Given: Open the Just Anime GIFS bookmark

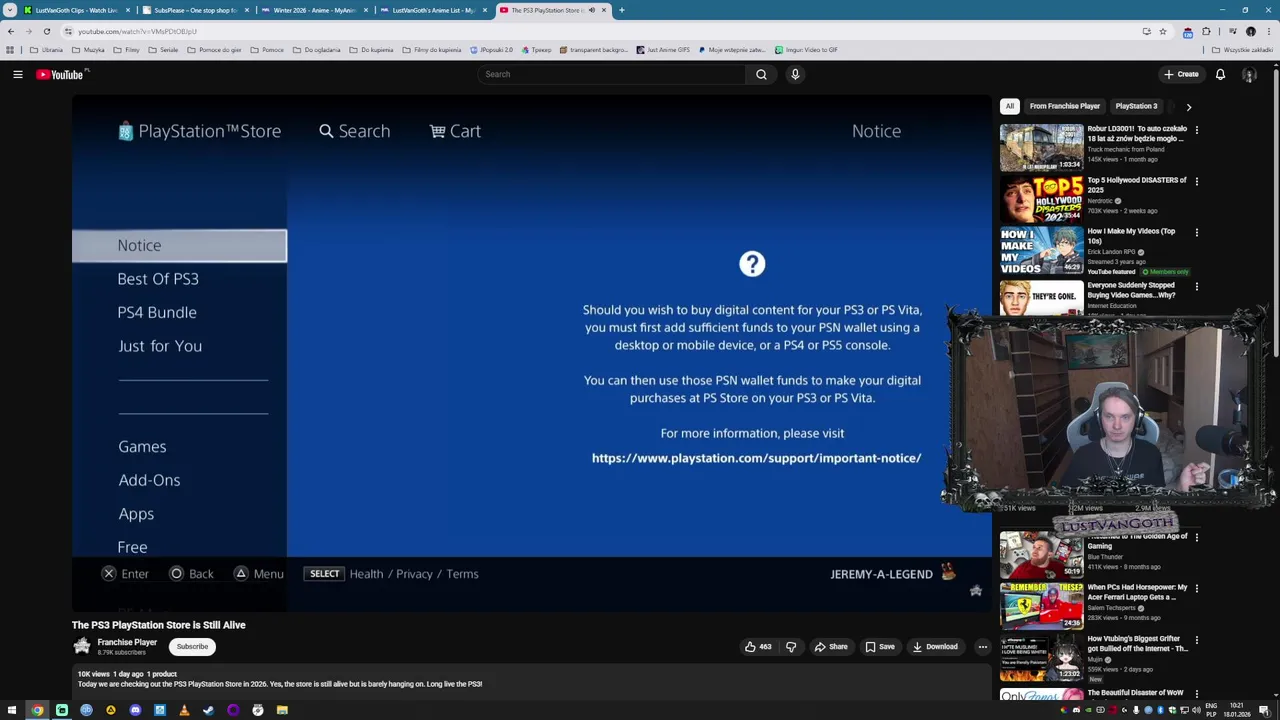Looking at the screenshot, I should pyautogui.click(x=663, y=50).
